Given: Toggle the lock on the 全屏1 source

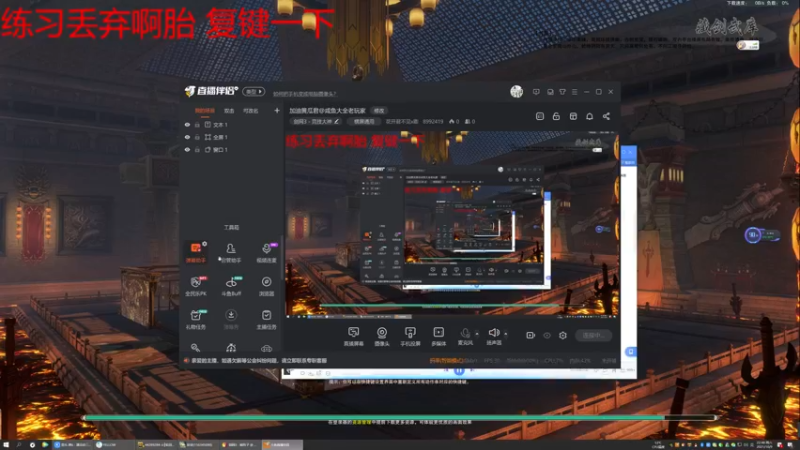Looking at the screenshot, I should pos(197,137).
